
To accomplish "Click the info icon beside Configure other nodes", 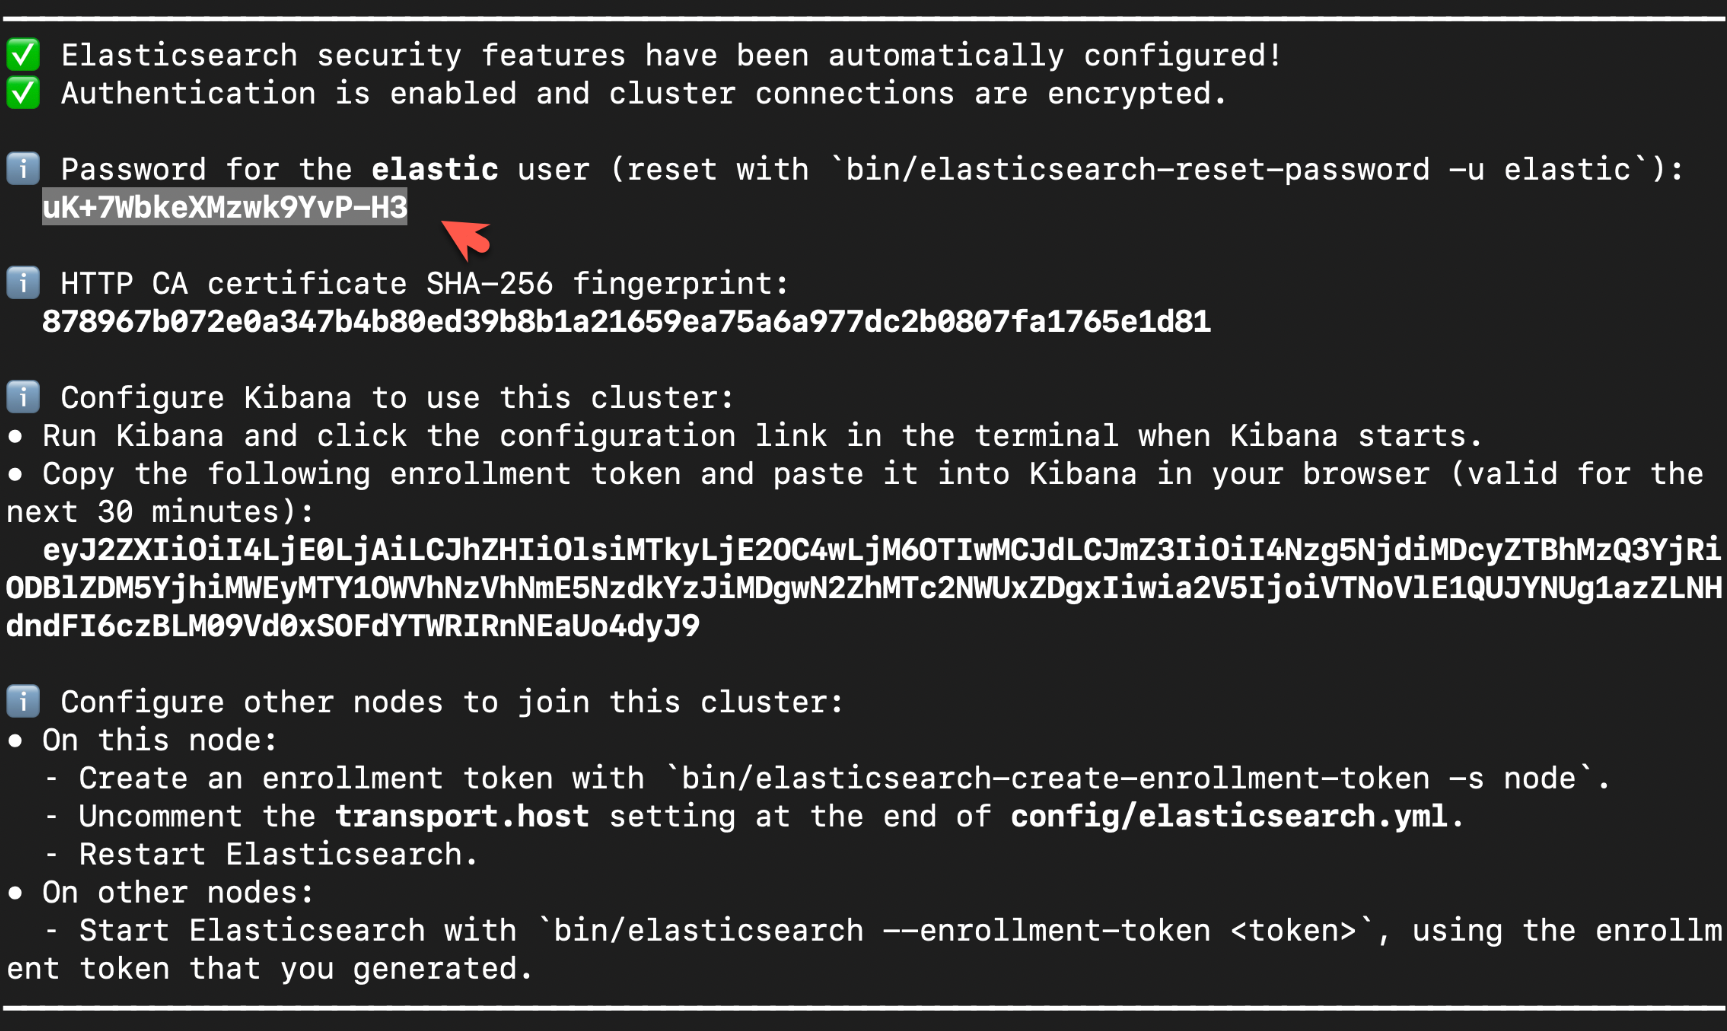I will coord(23,701).
